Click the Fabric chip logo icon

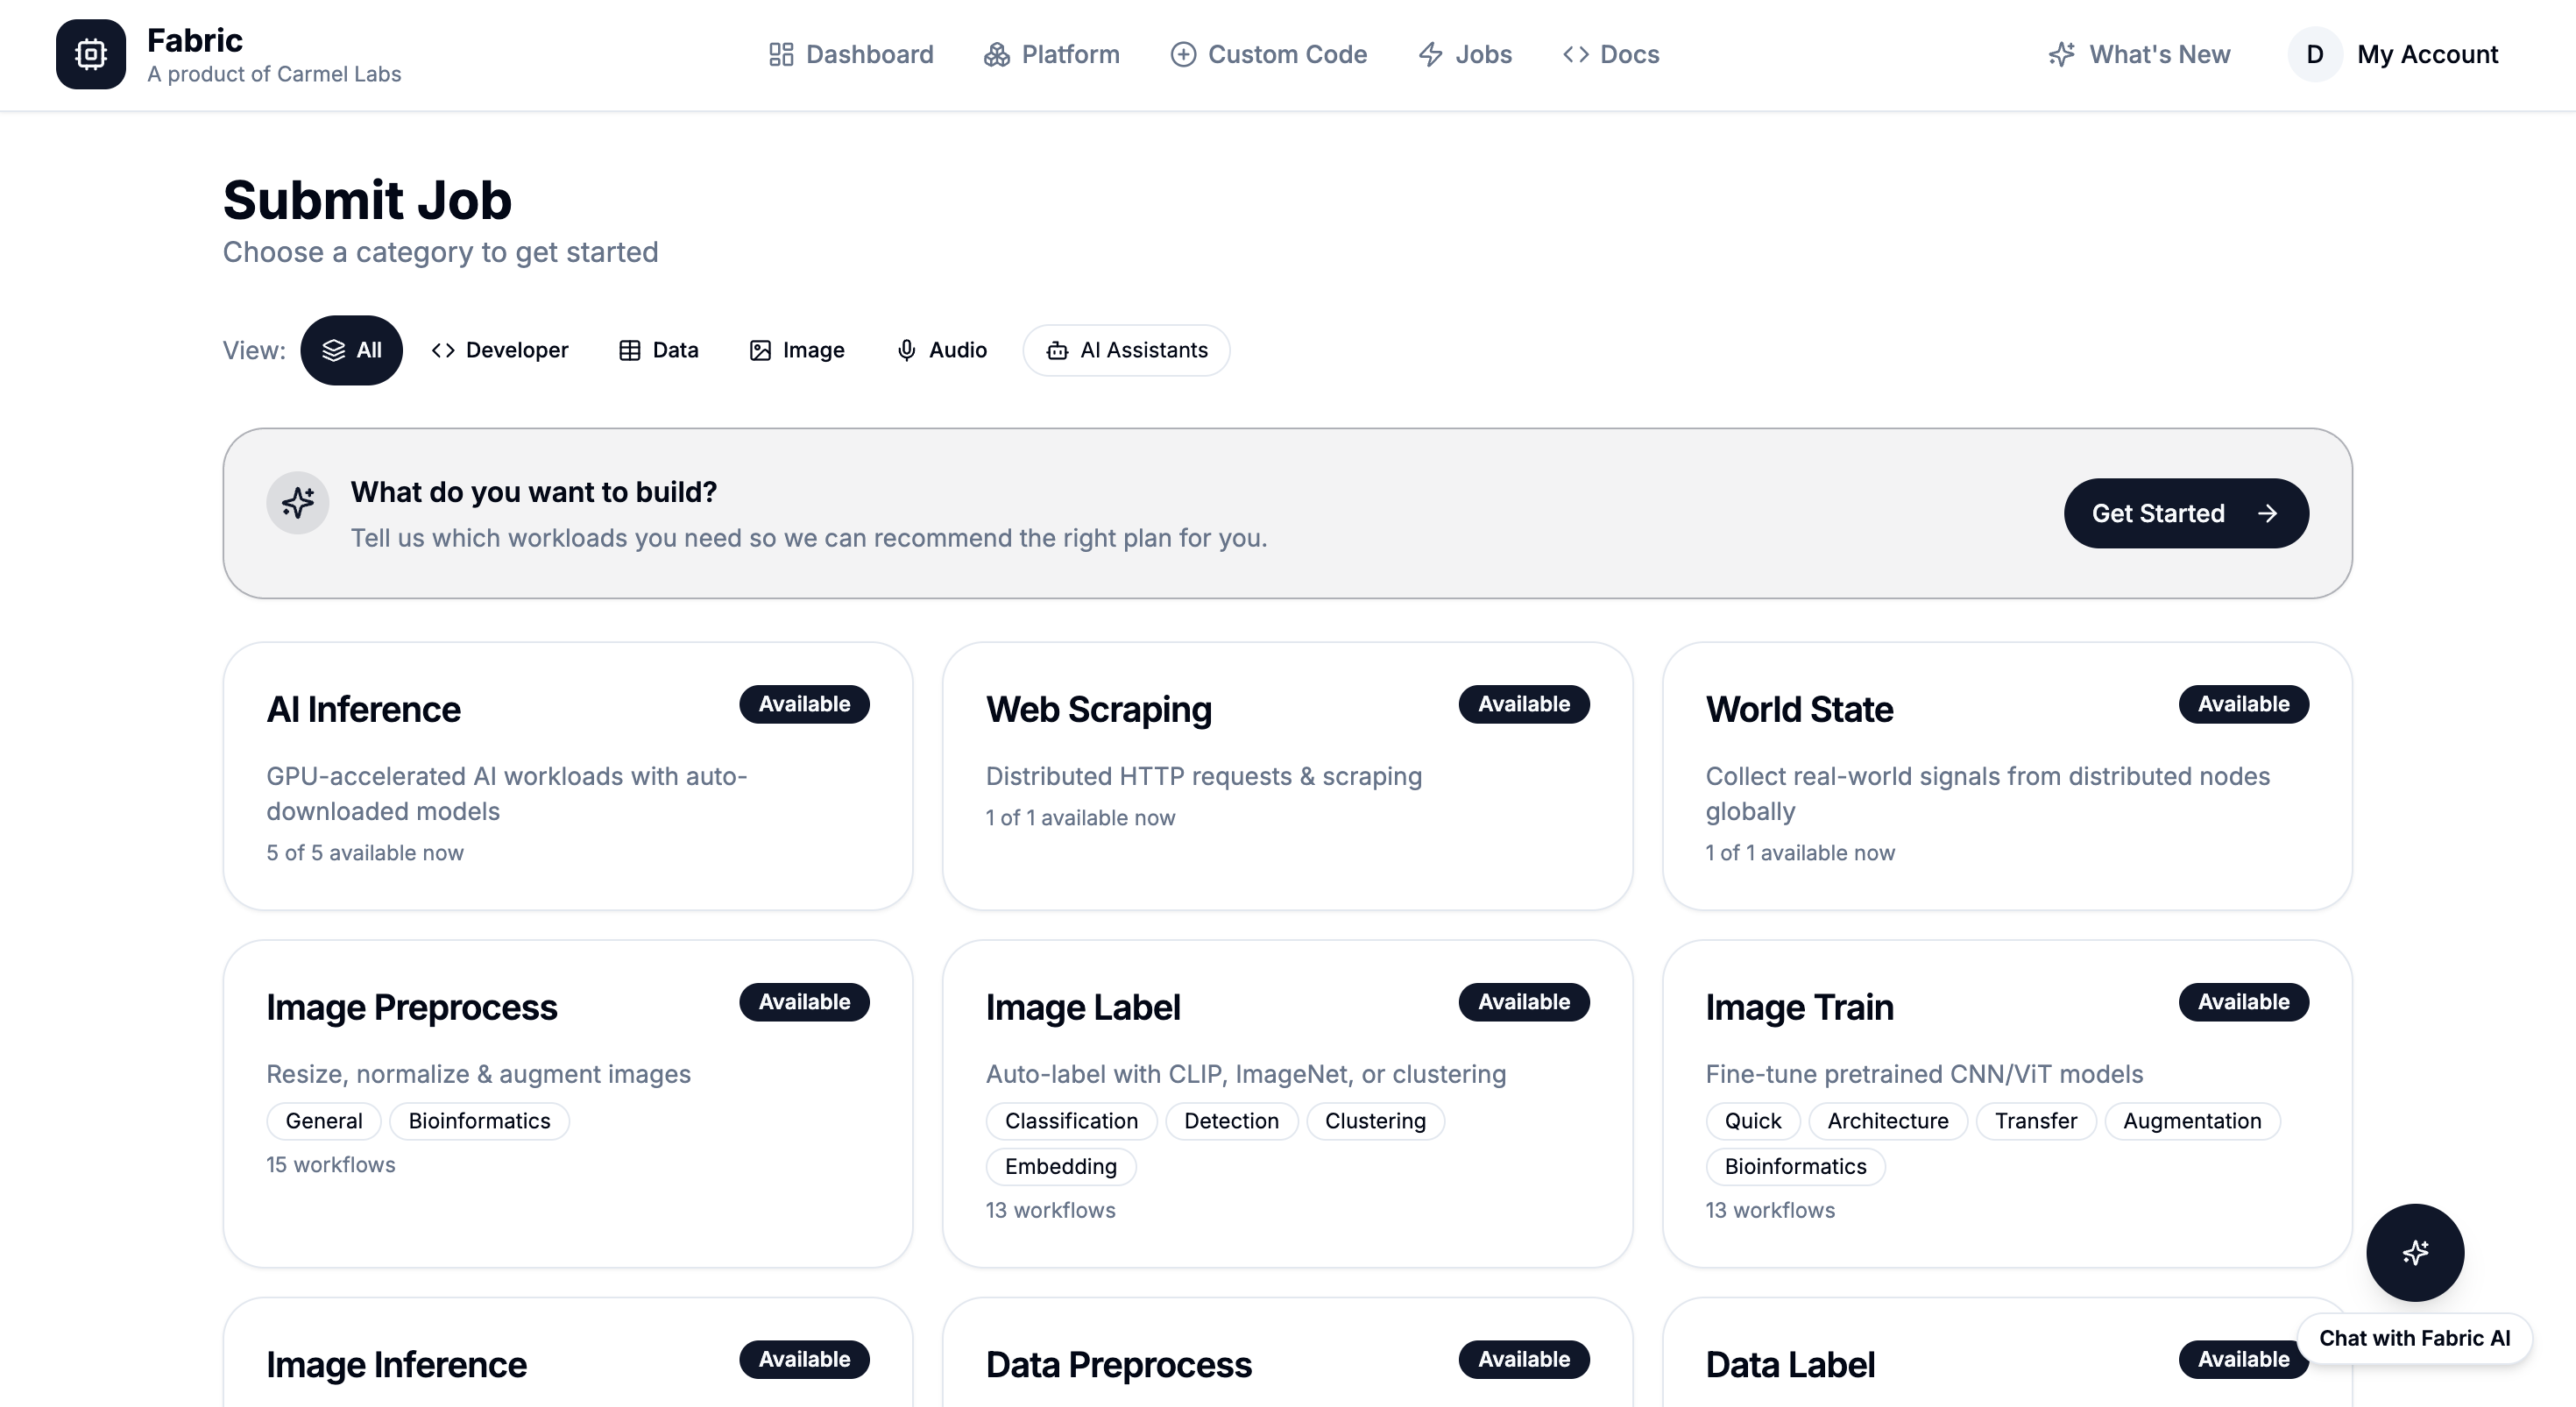(x=90, y=54)
